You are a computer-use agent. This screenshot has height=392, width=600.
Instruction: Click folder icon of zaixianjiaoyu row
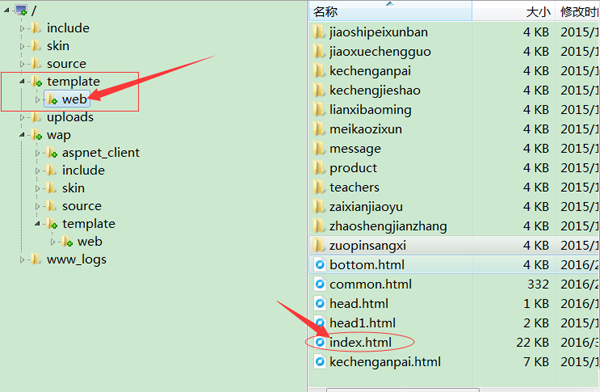point(318,207)
